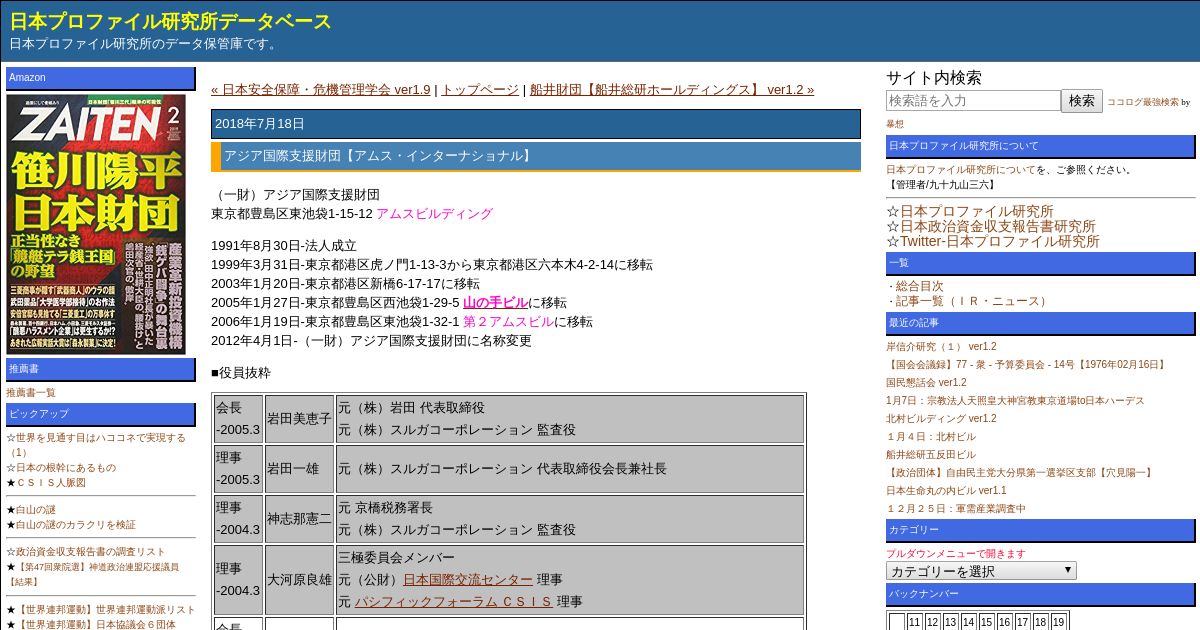Viewport: 1200px width, 630px height.
Task: Open recent article 自由民主党大分県第一選挙区支部
Action: [x=1021, y=473]
